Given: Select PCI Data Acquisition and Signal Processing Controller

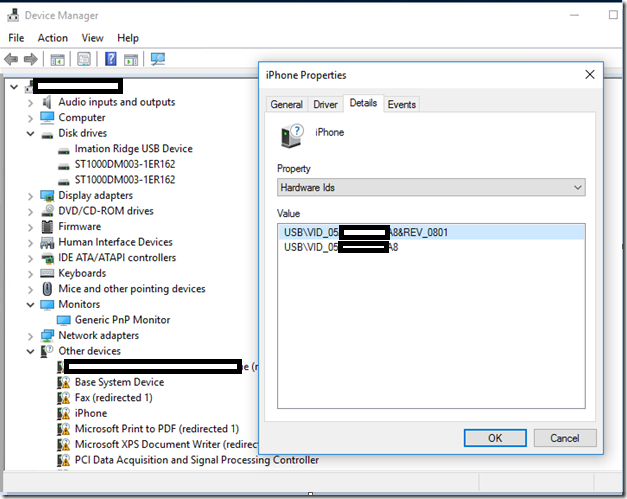Looking at the screenshot, I should tap(197, 460).
